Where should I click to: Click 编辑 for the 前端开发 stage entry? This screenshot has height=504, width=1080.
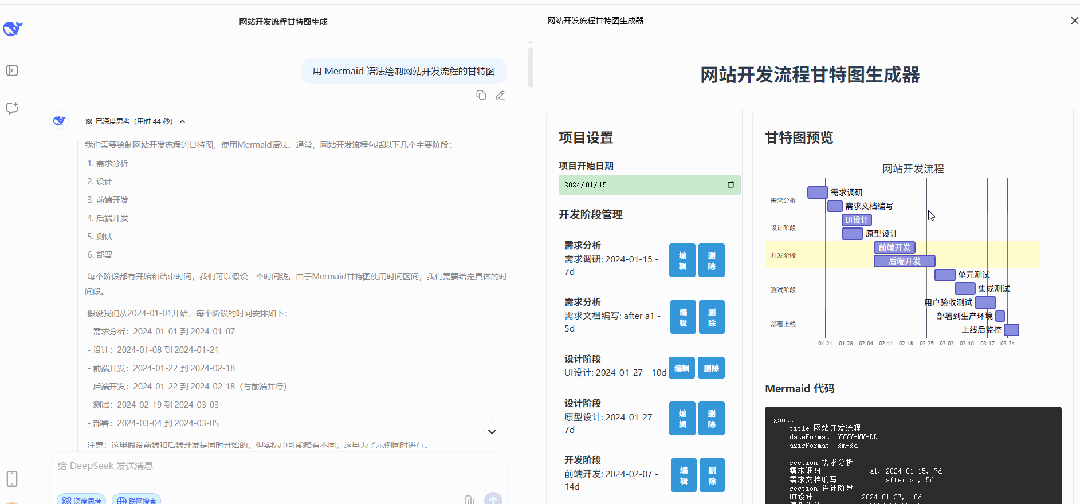tap(683, 475)
